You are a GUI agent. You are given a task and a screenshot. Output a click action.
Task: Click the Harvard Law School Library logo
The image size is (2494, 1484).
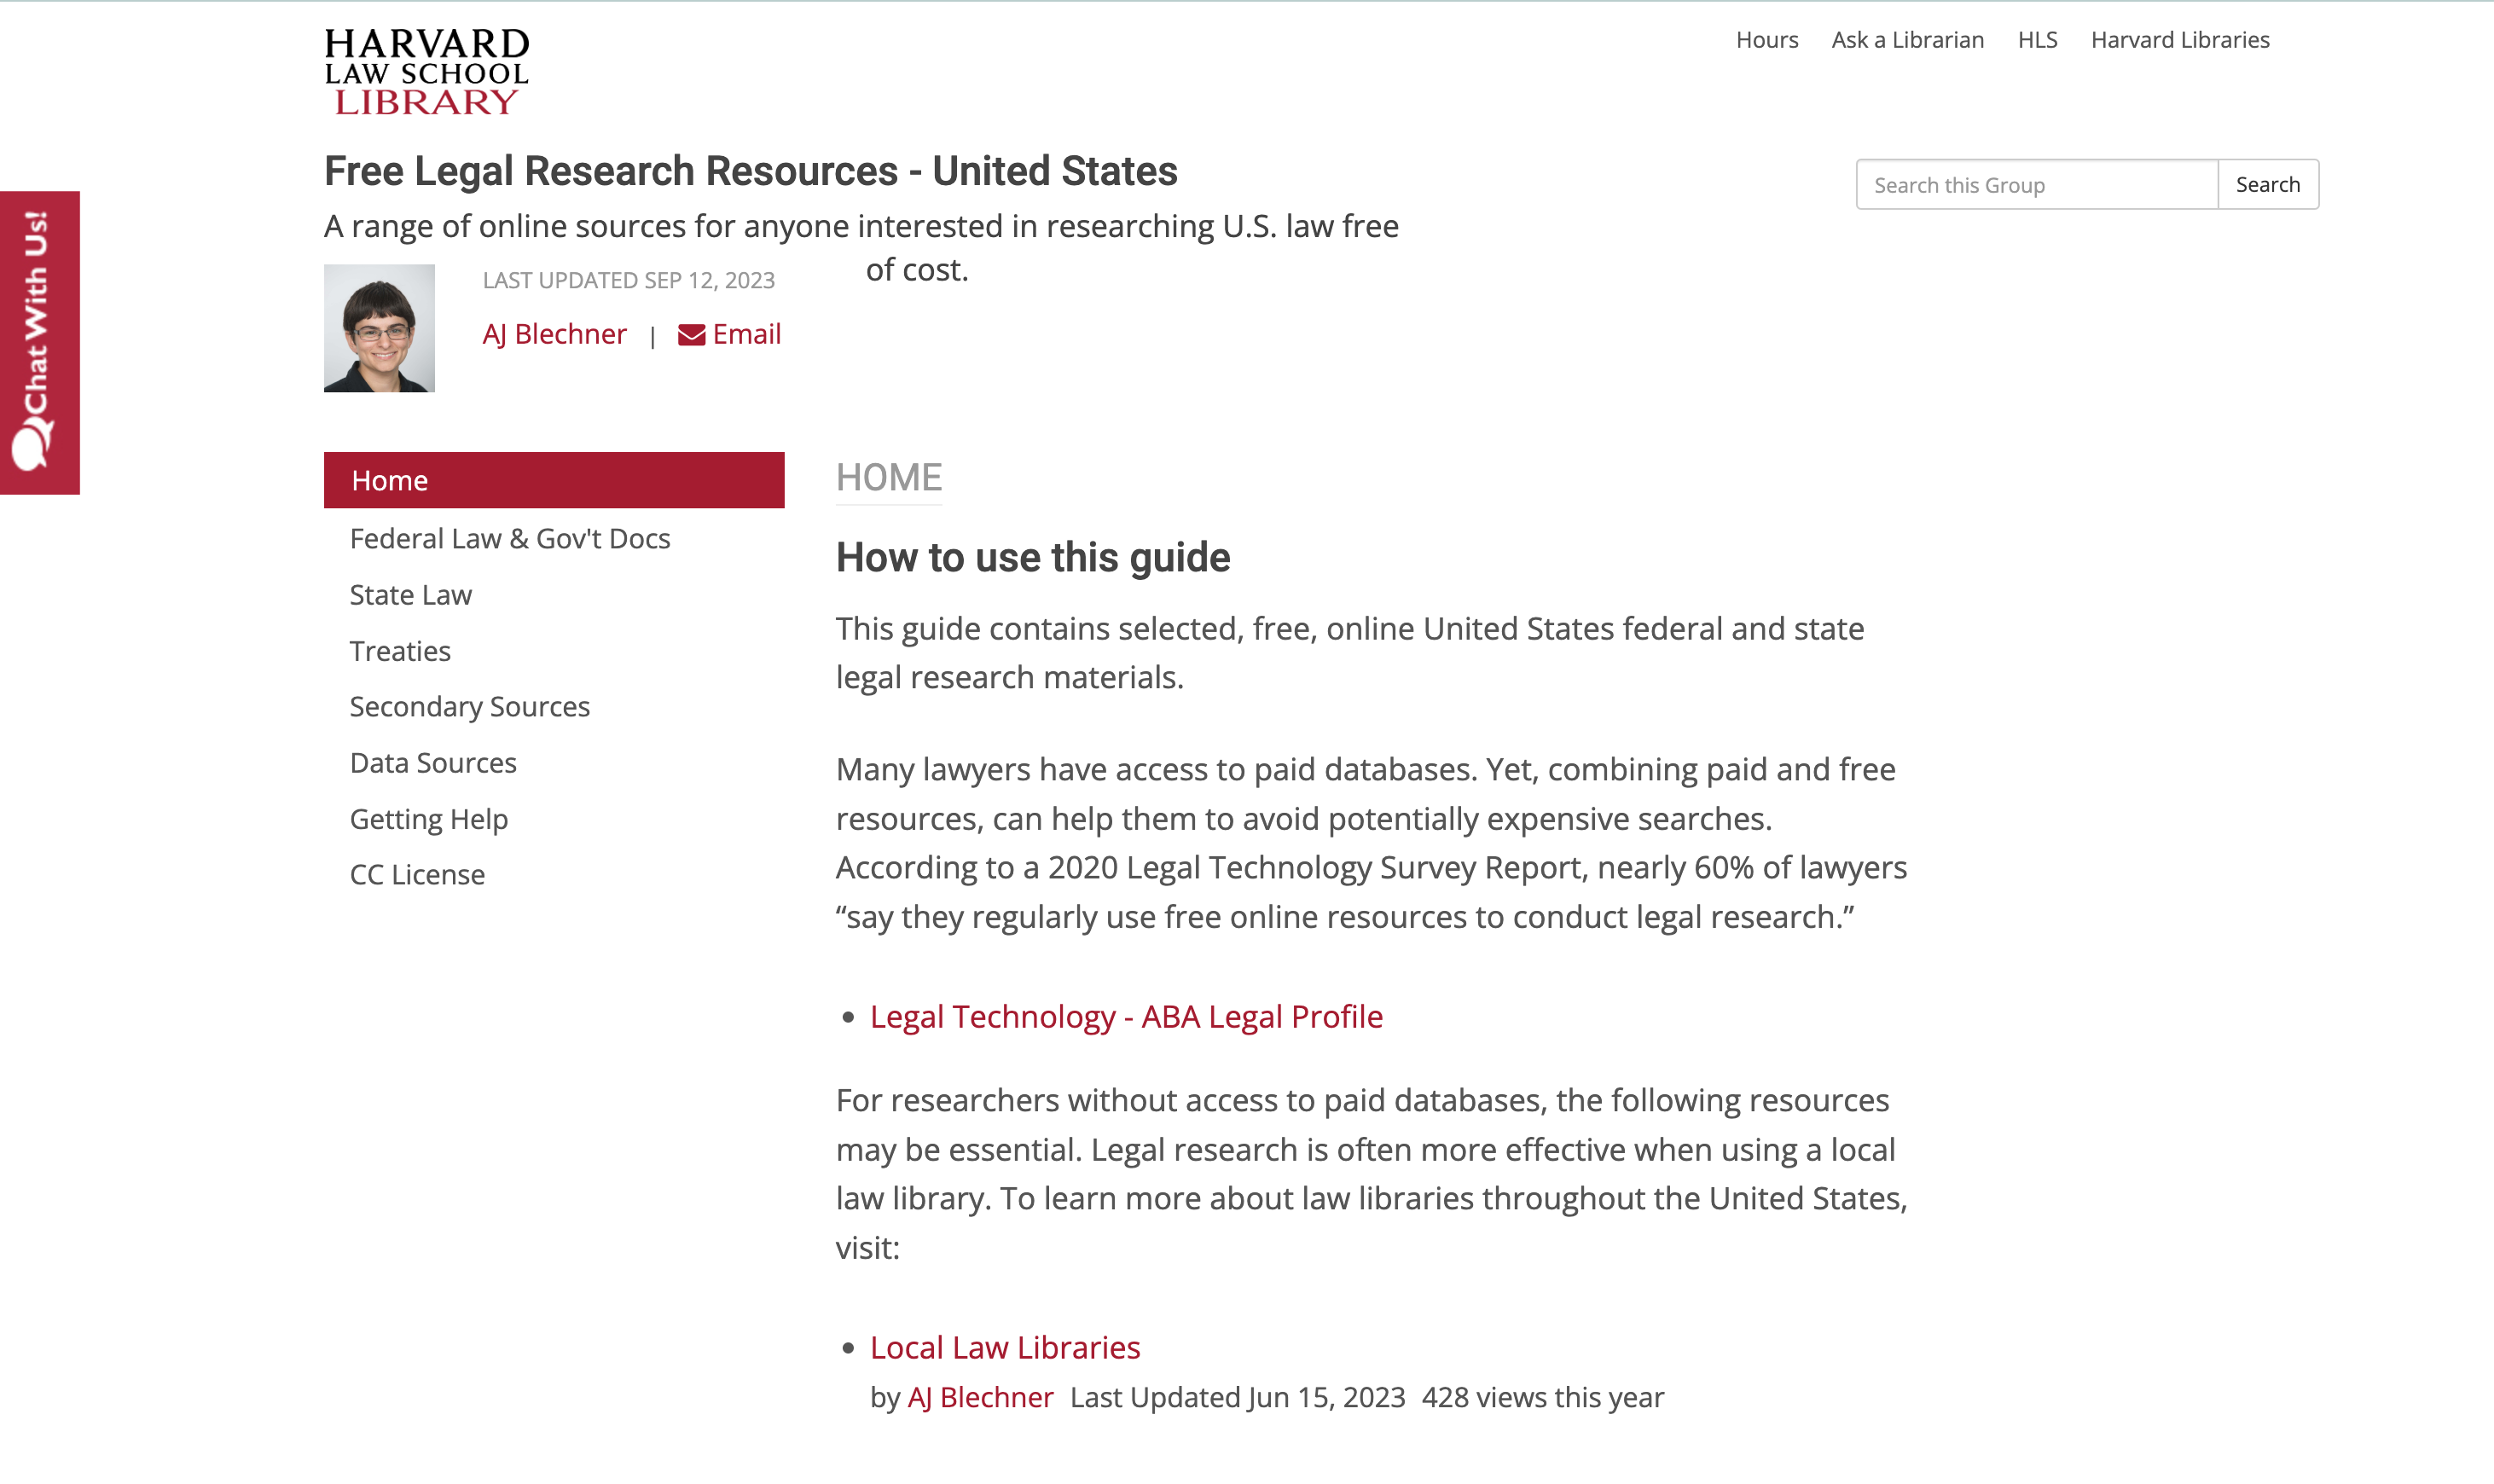(x=427, y=72)
